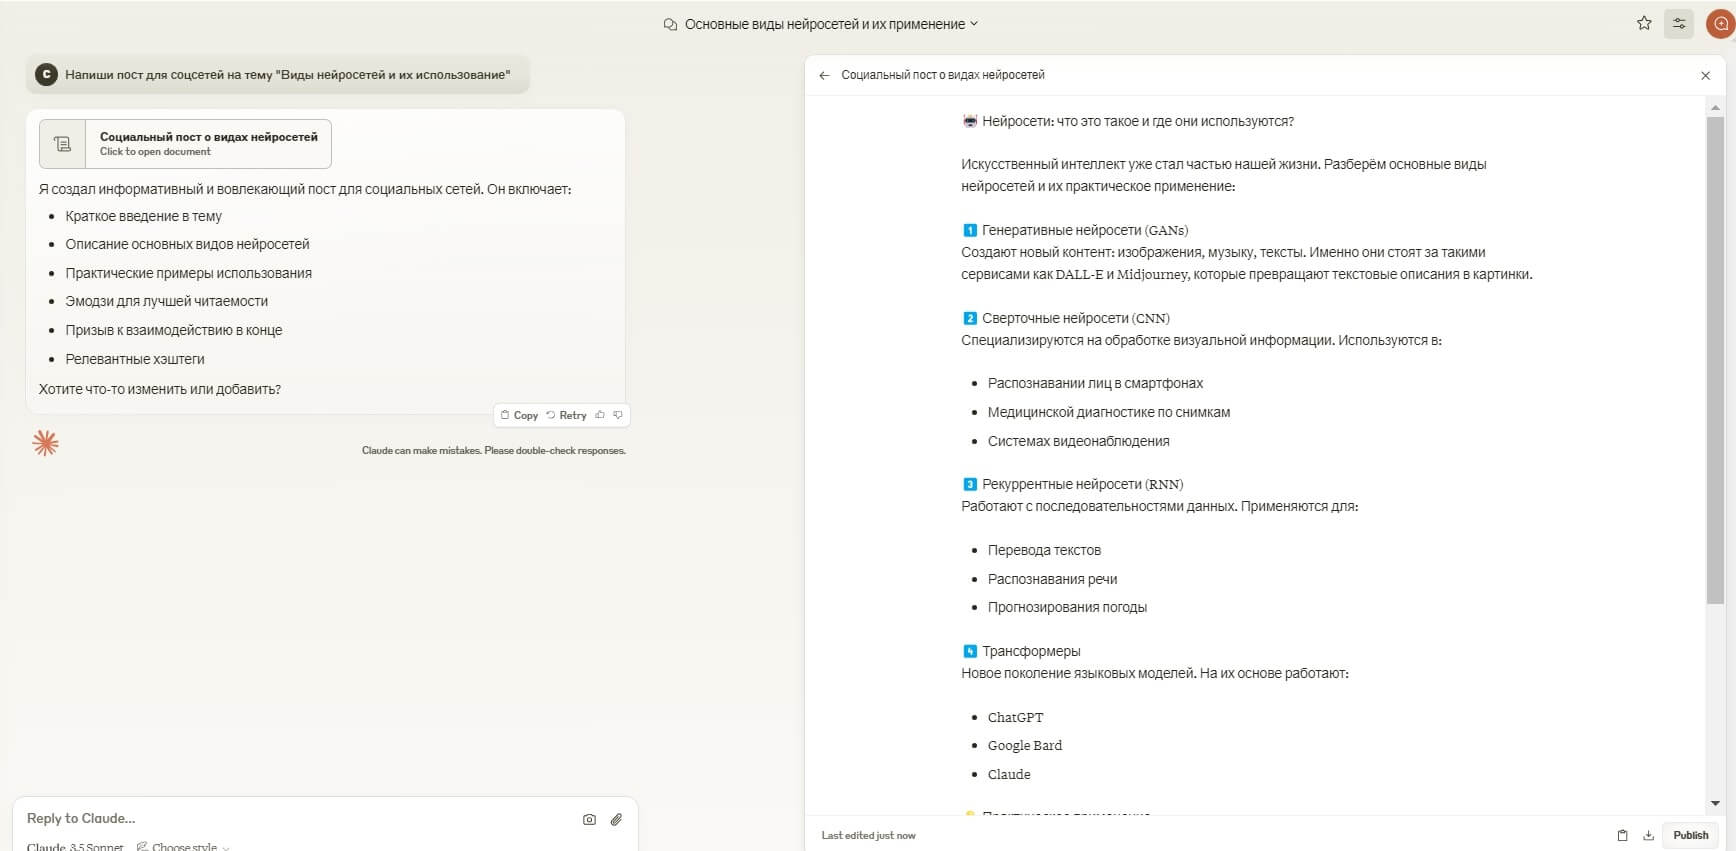The image size is (1736, 851).
Task: Click 'Claude' list item in artifact
Action: (x=1009, y=774)
